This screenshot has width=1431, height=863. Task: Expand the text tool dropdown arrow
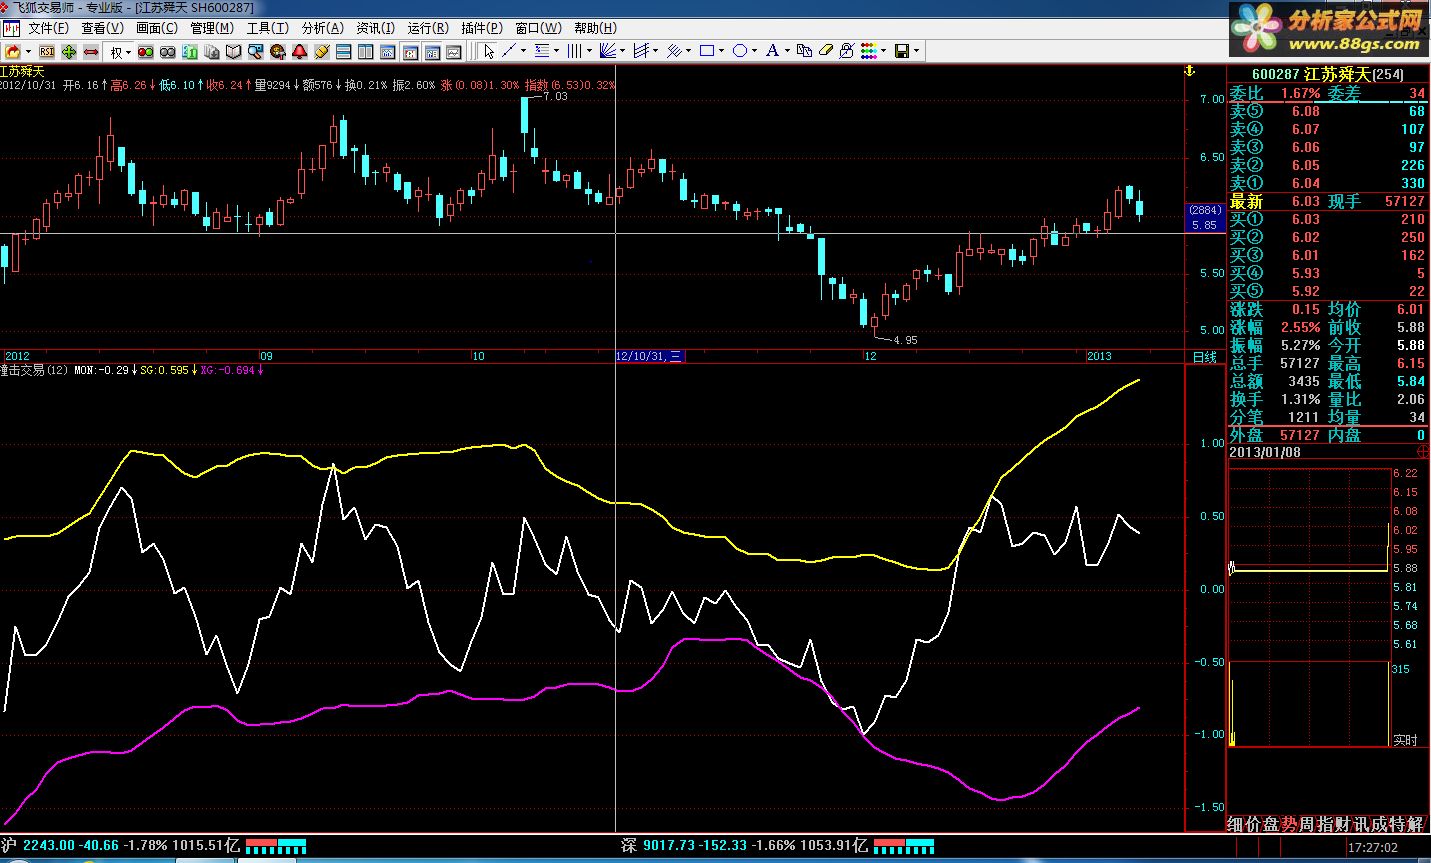[787, 51]
